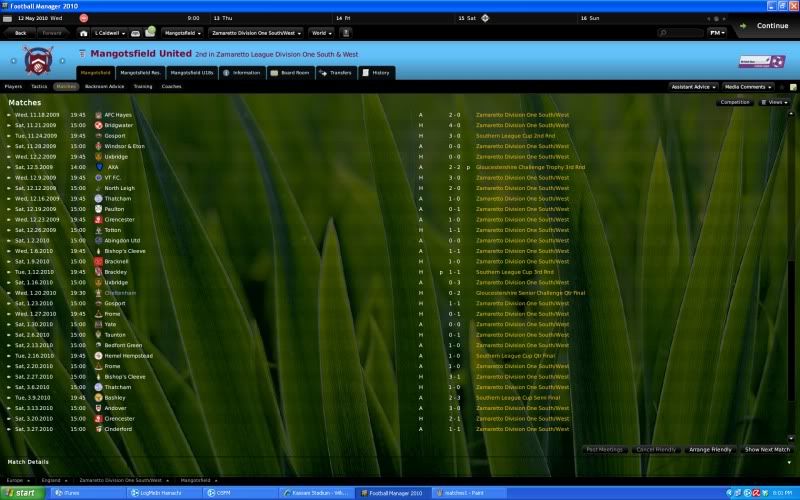Click the Arrange Friendly button

click(x=709, y=450)
